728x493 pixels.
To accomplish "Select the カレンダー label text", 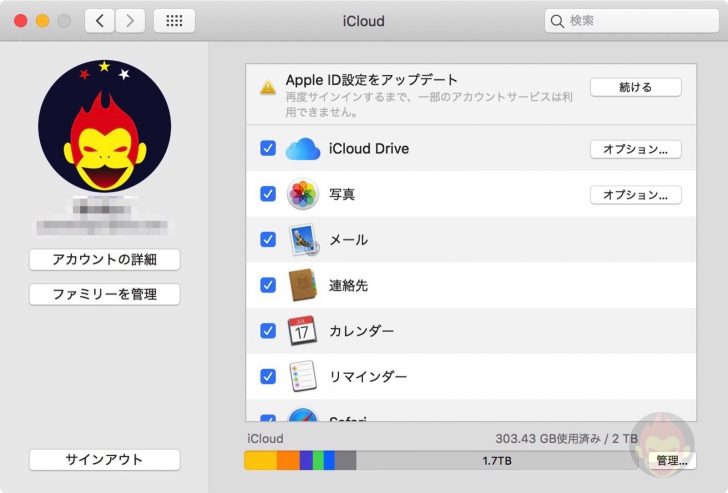I will coord(361,331).
